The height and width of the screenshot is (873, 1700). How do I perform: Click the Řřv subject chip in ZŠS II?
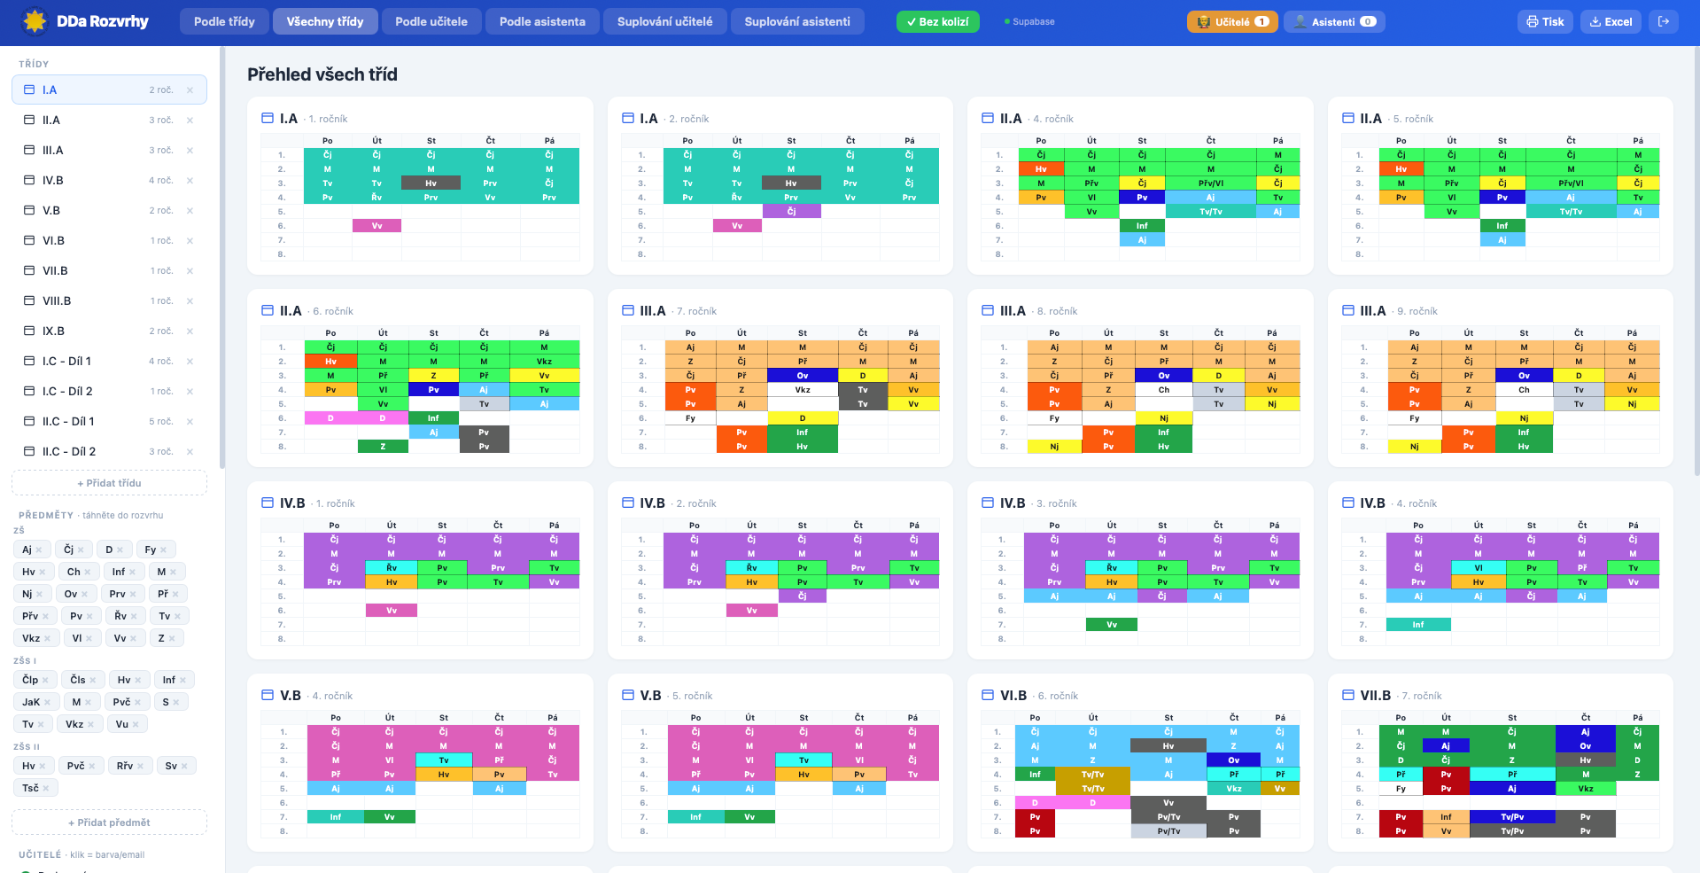[x=130, y=766]
